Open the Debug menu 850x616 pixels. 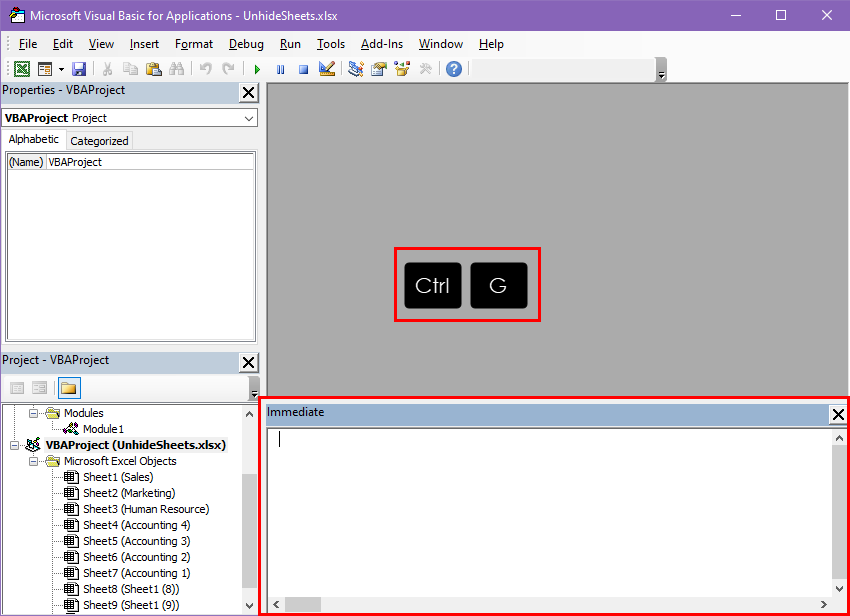(x=246, y=44)
